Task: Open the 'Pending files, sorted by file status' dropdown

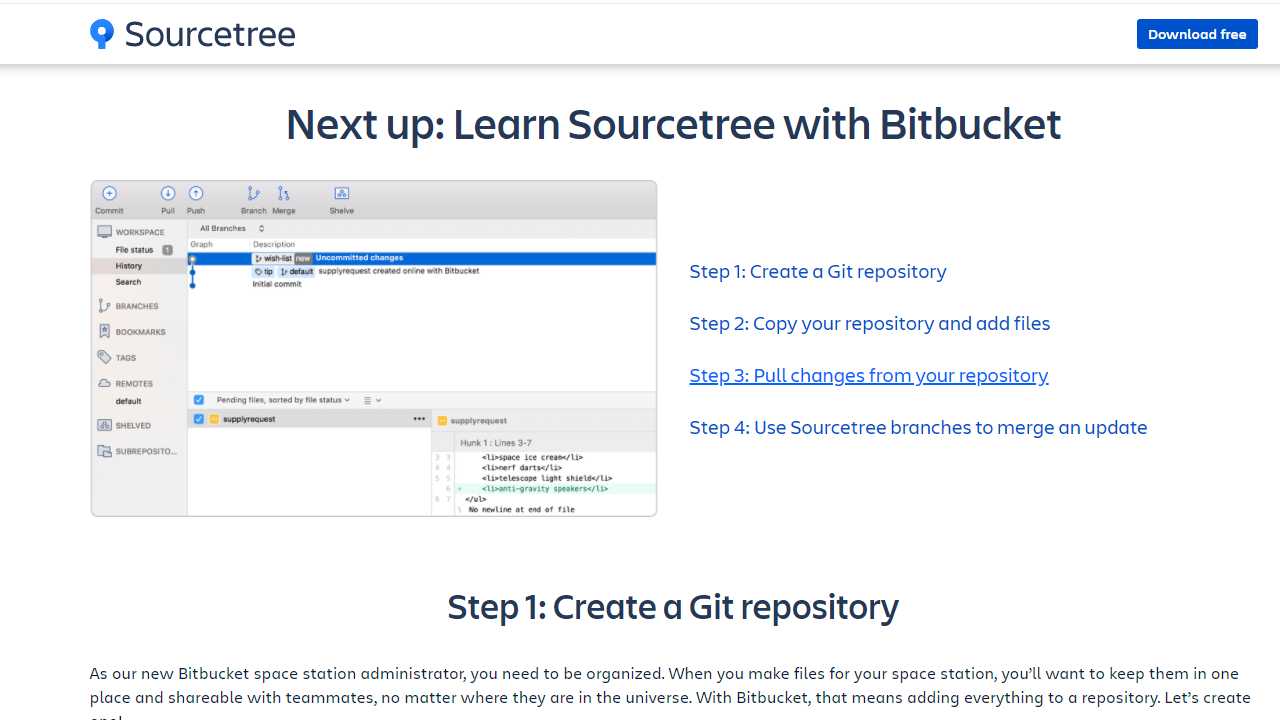Action: pyautogui.click(x=281, y=400)
